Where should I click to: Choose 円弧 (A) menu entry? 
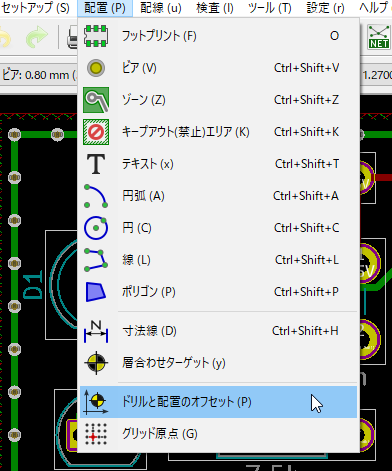coord(218,196)
